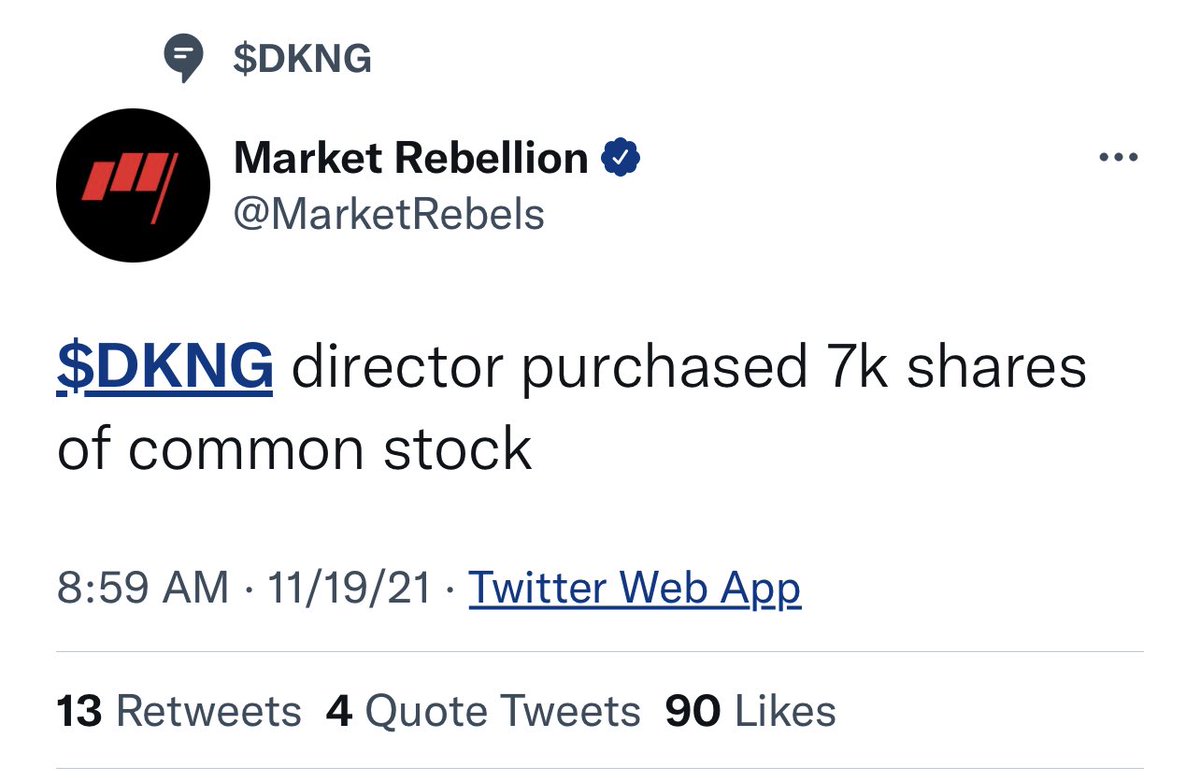
Task: Click the 'of common stock' tweet line
Action: (294, 449)
